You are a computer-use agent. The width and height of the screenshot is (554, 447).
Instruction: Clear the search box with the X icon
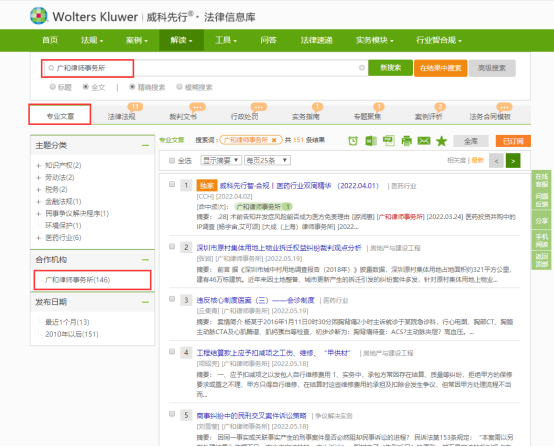[361, 67]
